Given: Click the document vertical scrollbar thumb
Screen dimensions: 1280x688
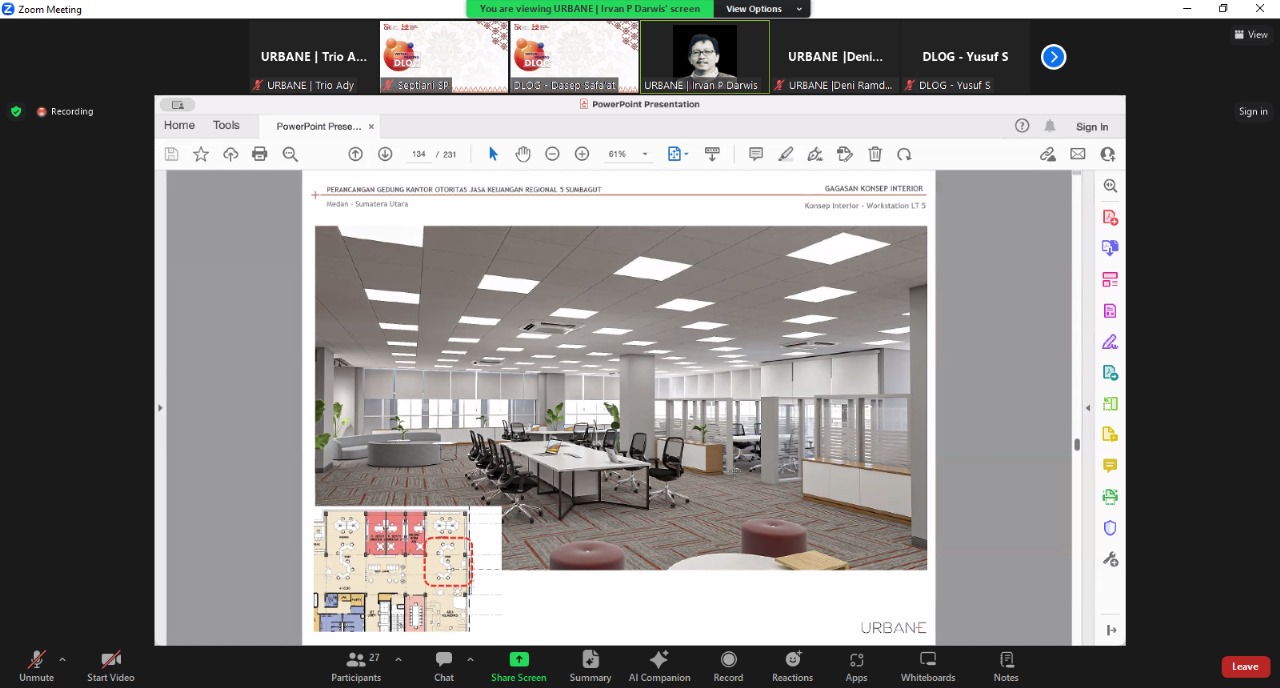Looking at the screenshot, I should 1076,444.
